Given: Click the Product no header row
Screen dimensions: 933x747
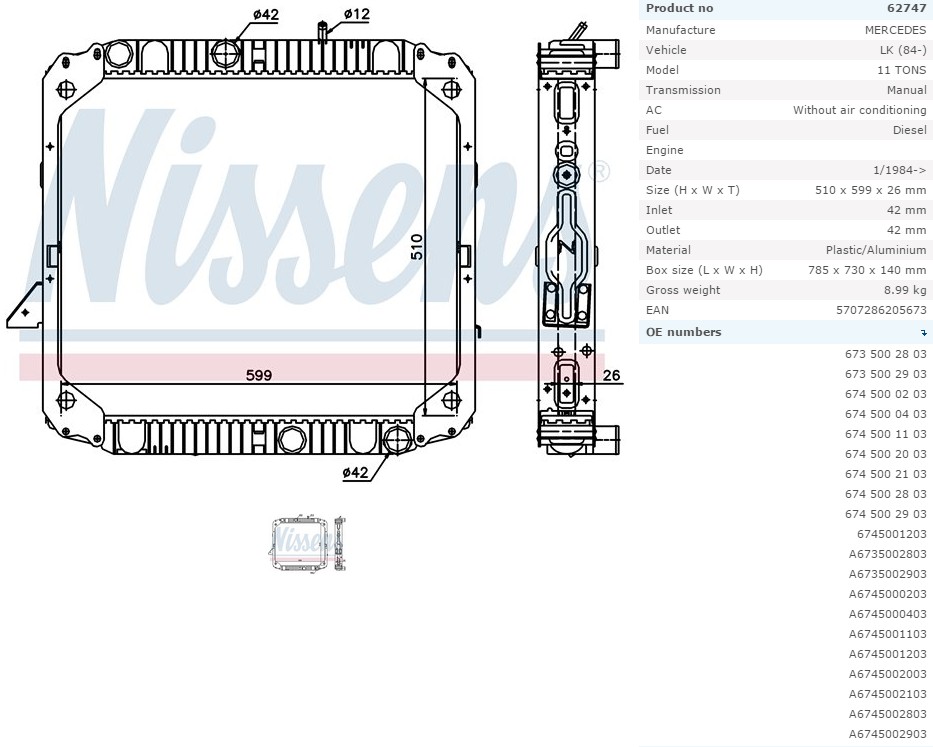Looking at the screenshot, I should coord(785,9).
